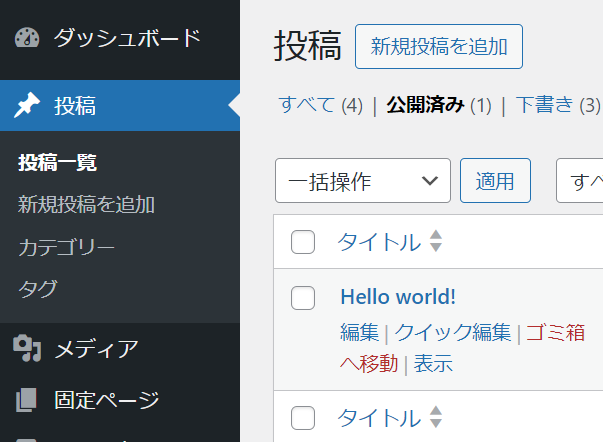Image resolution: width=603 pixels, height=442 pixels.
Task: Open the メディア menu item
Action: [120, 349]
